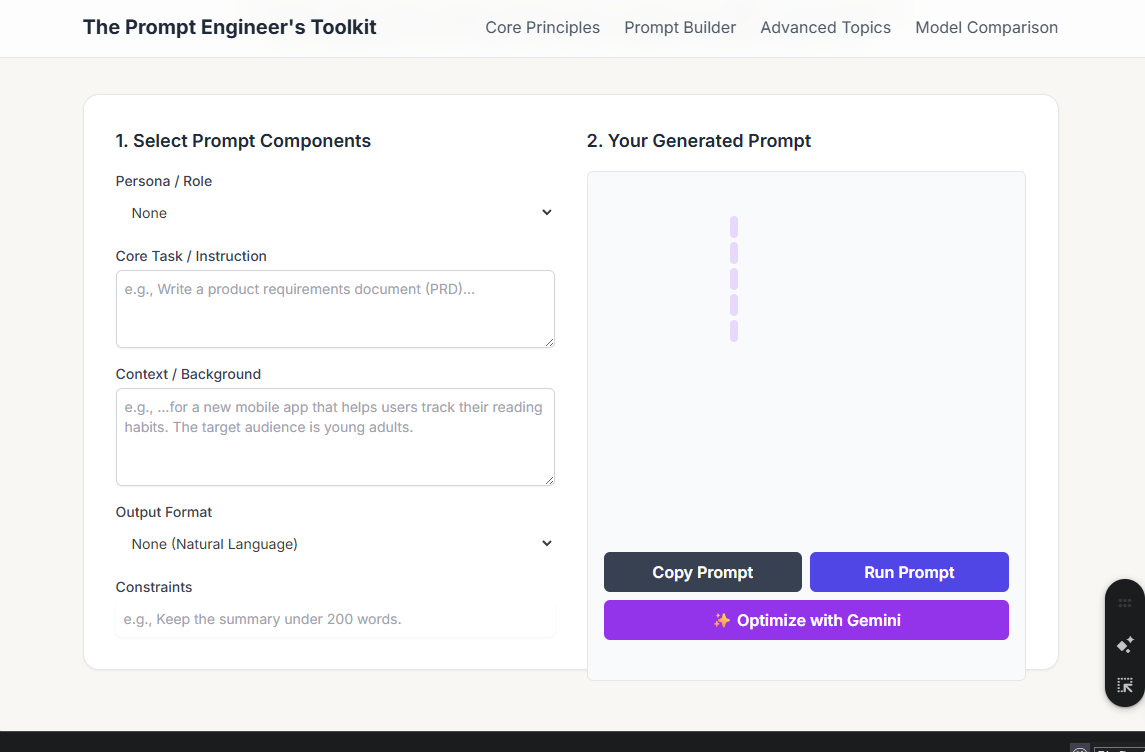Image resolution: width=1145 pixels, height=752 pixels.
Task: Navigate to Advanced Topics
Action: click(825, 28)
